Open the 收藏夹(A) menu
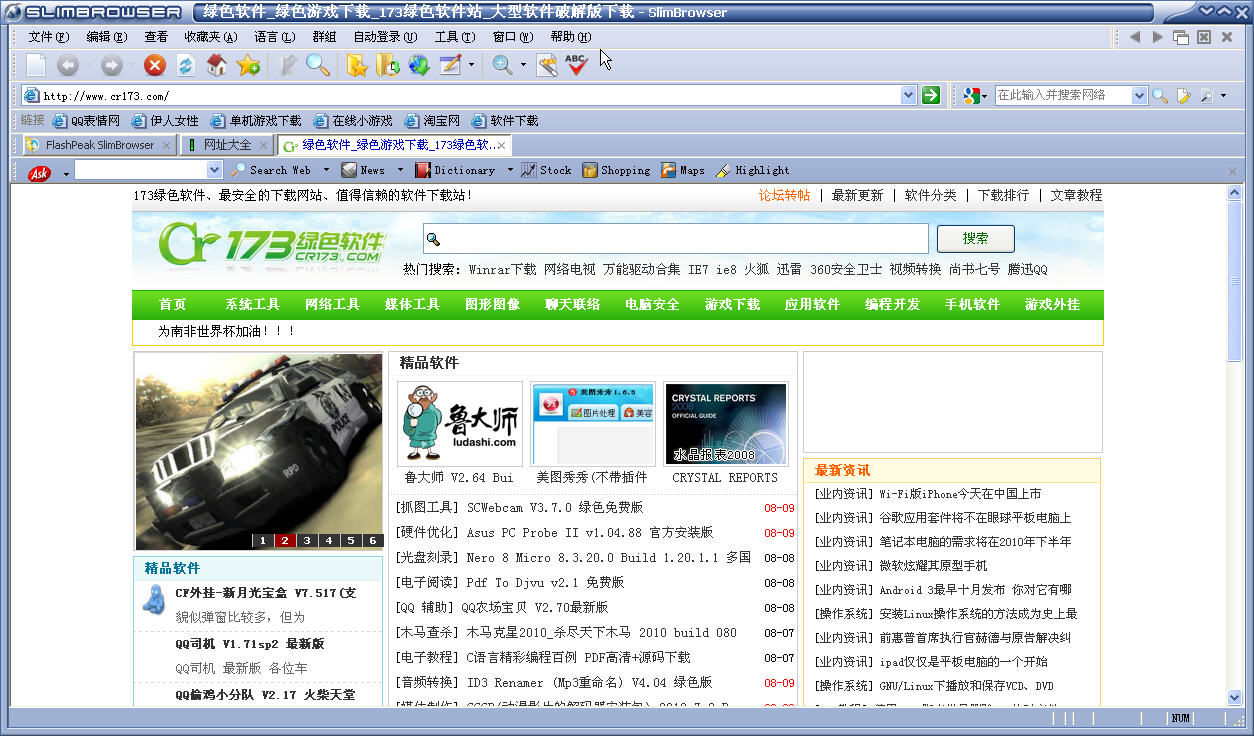Screen dimensions: 1254x736 [210, 37]
